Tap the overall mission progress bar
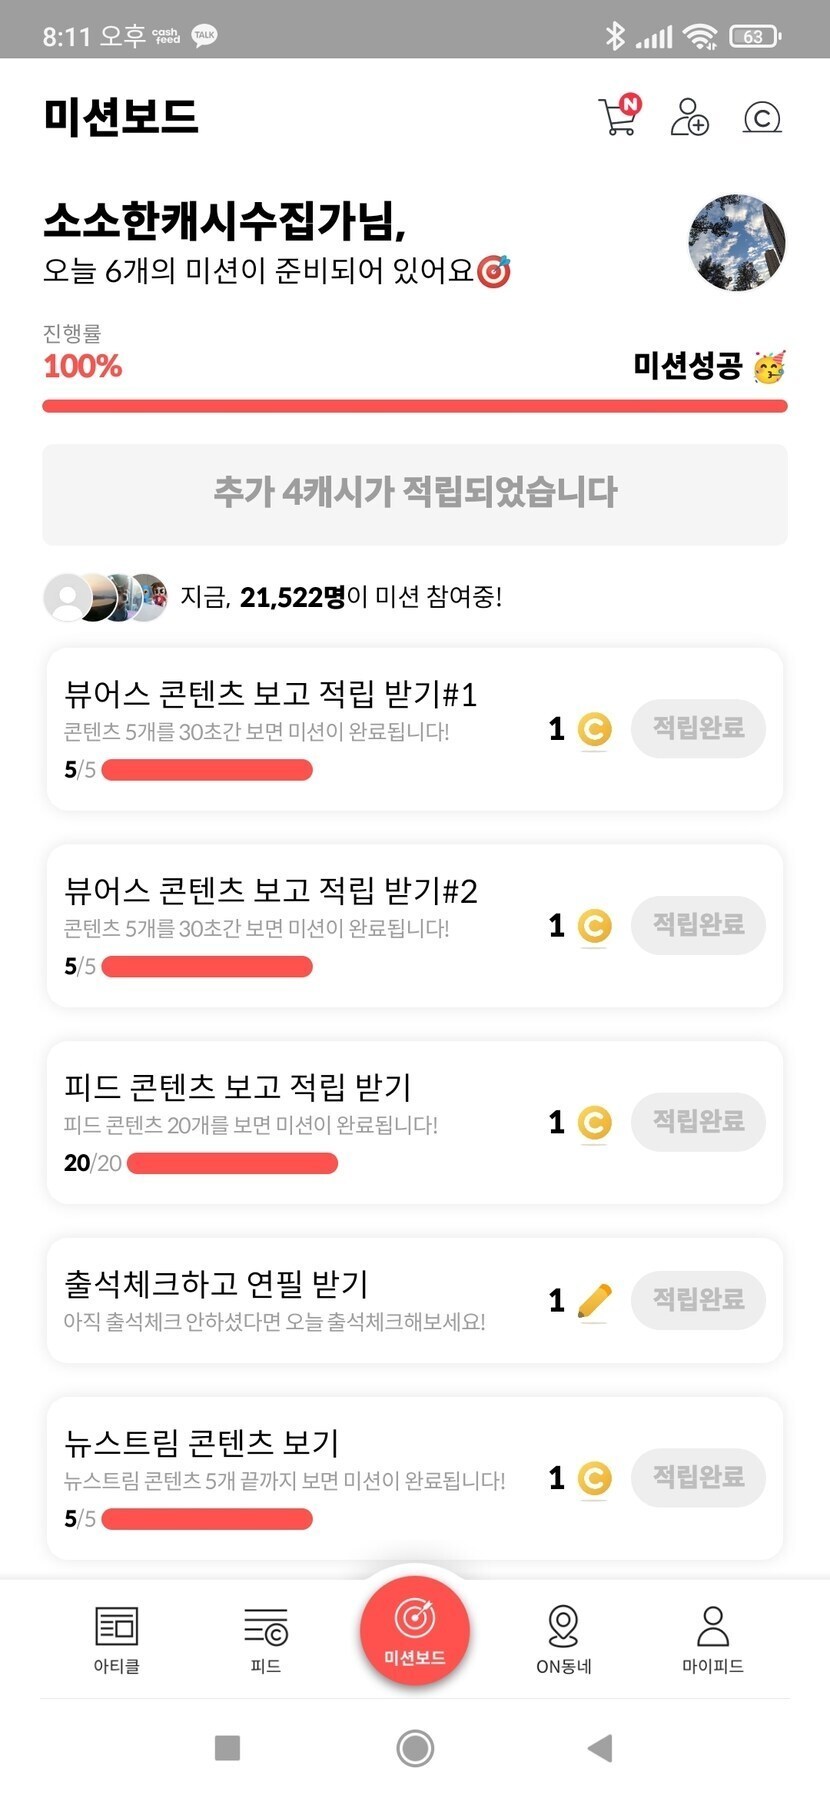This screenshot has width=830, height=1798. [415, 406]
